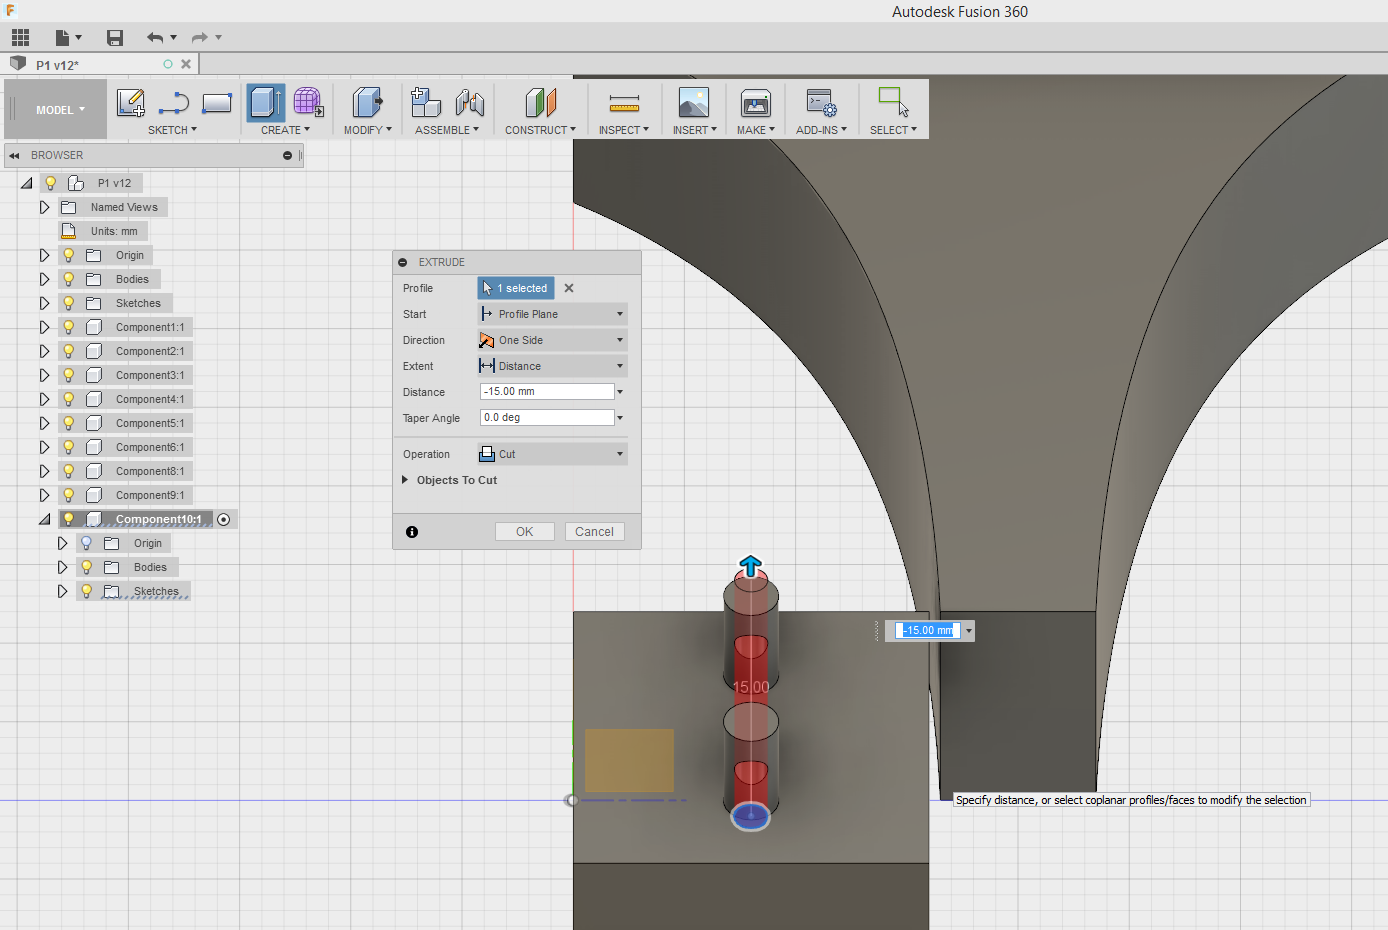The image size is (1388, 930).
Task: Select the New Component assemble tool
Action: coord(426,102)
